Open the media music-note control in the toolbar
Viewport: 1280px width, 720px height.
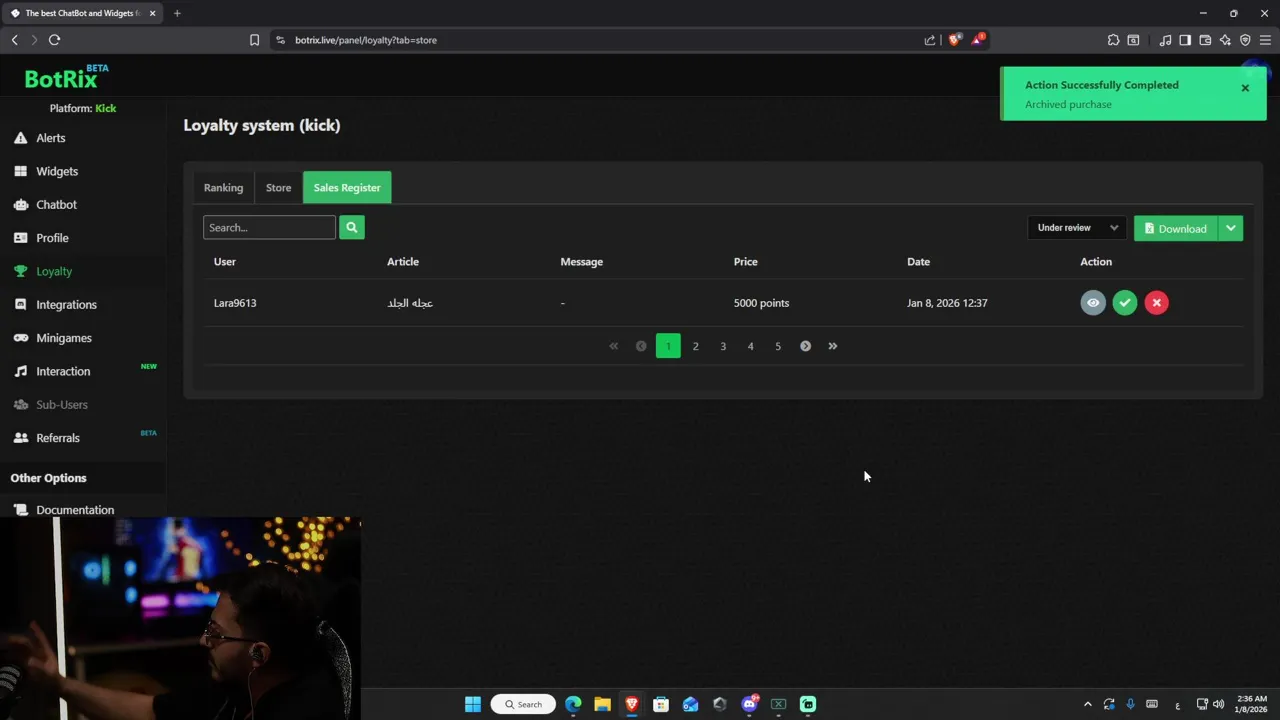click(1165, 40)
